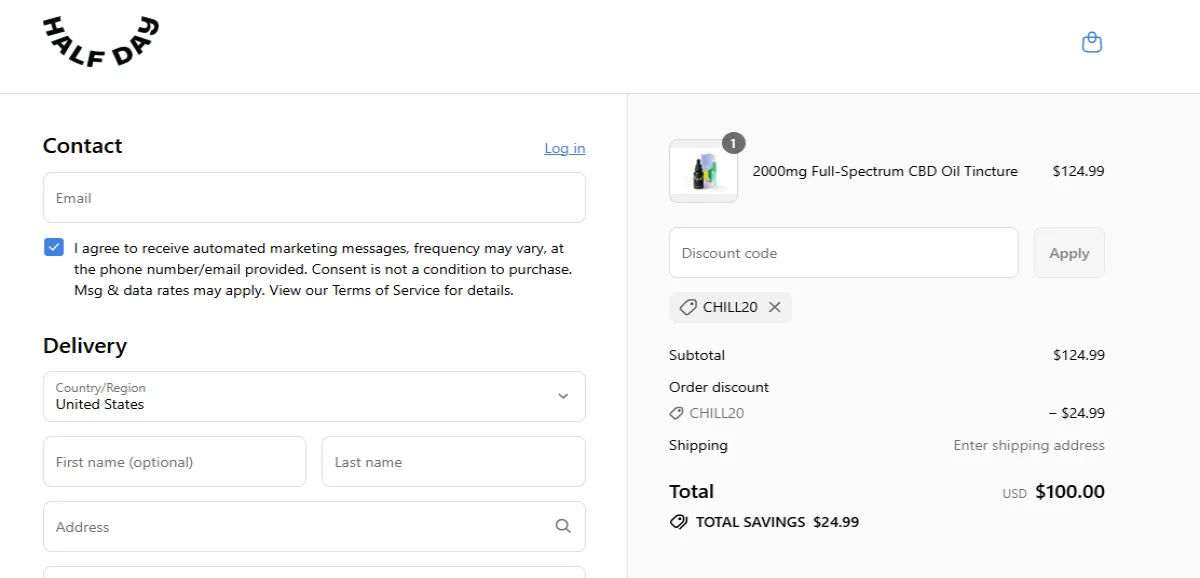Expand the United States country selector
Image resolution: width=1200 pixels, height=578 pixels.
coord(314,396)
